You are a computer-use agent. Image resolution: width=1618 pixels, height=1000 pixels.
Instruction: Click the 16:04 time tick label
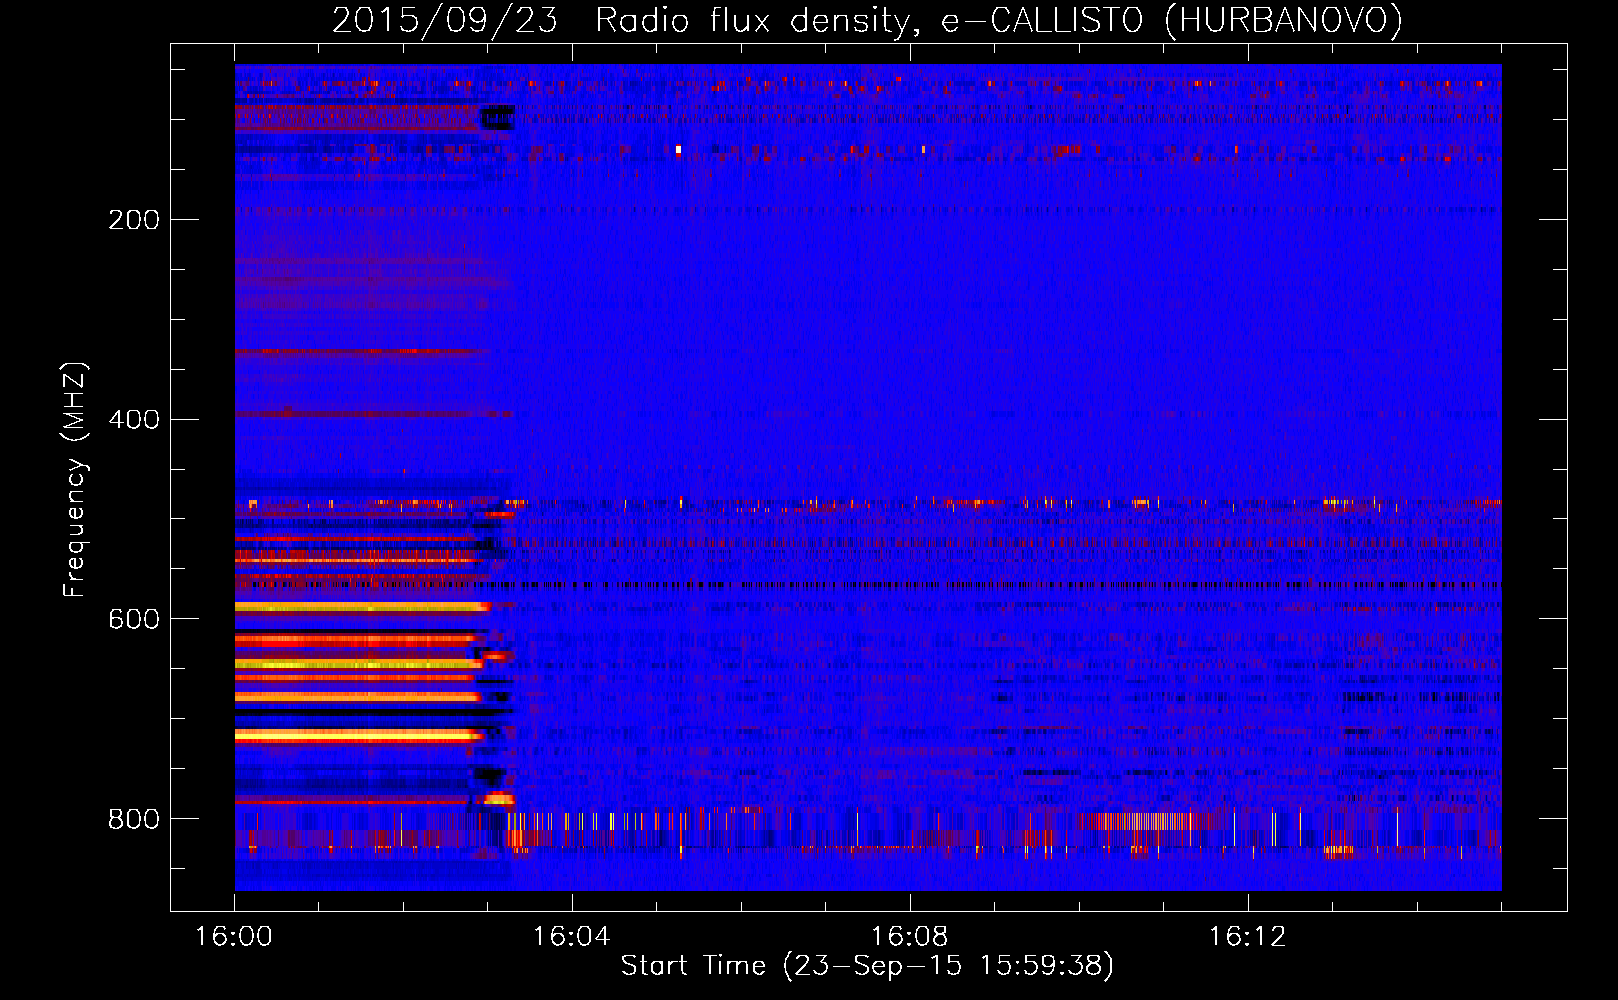coord(571,937)
